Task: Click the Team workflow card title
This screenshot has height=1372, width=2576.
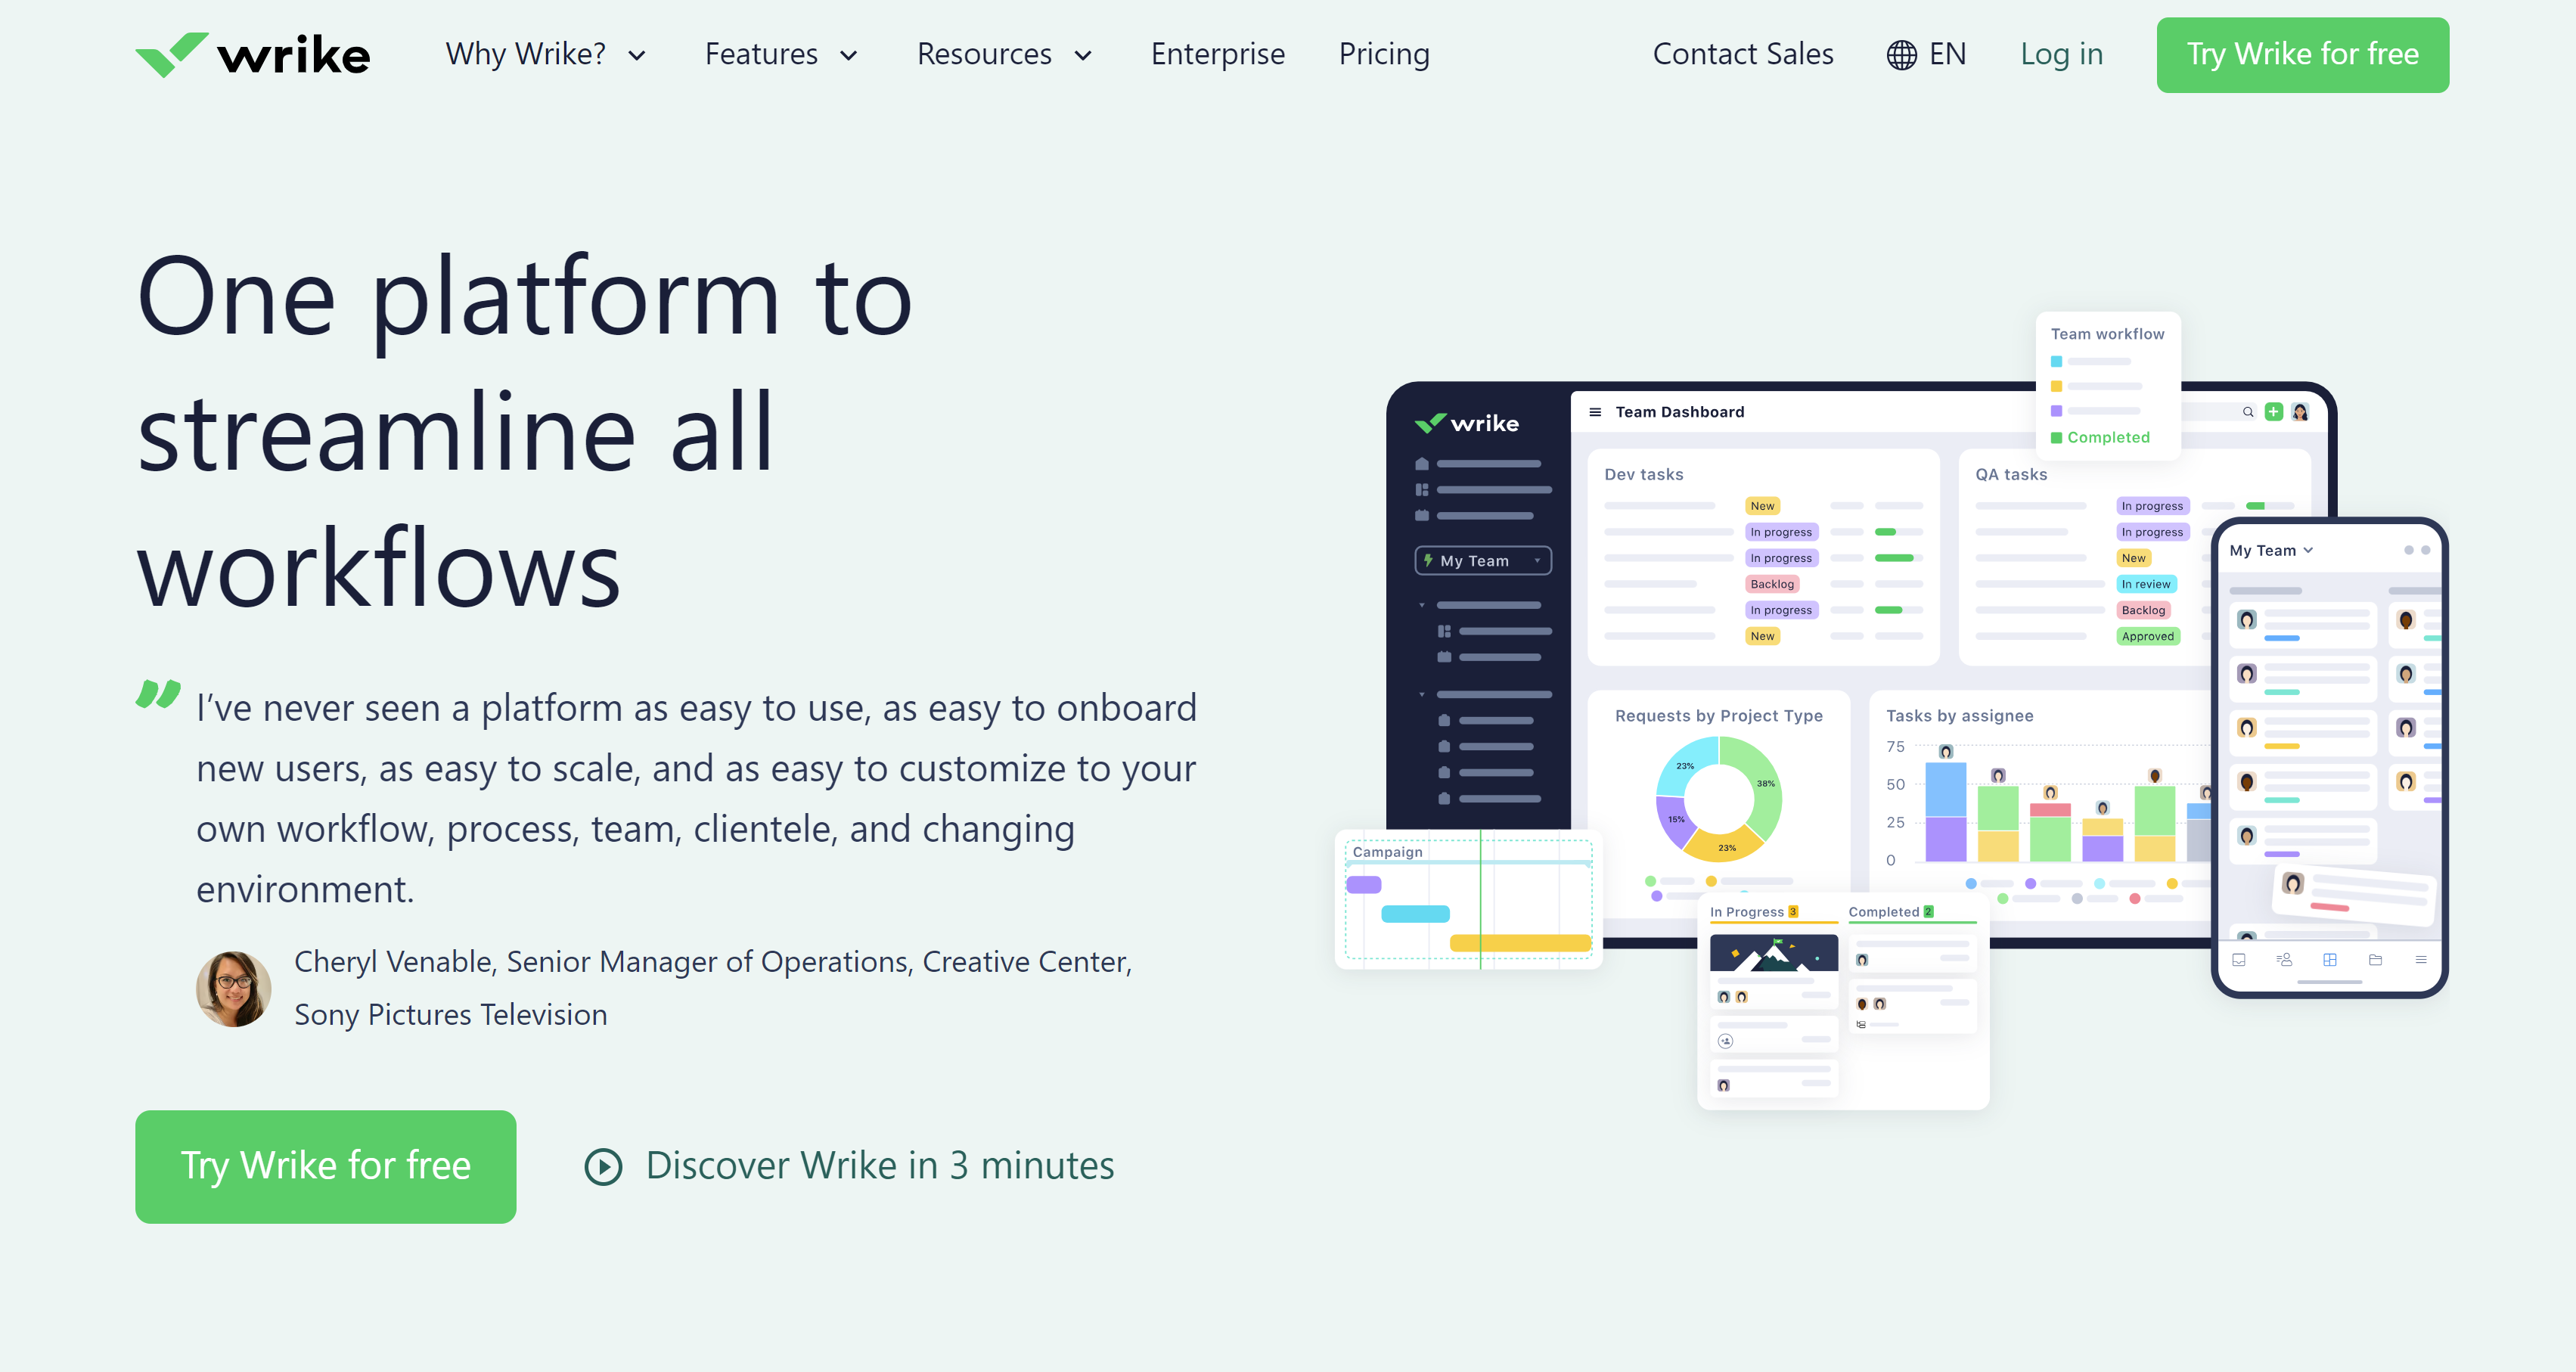Action: pos(2107,334)
